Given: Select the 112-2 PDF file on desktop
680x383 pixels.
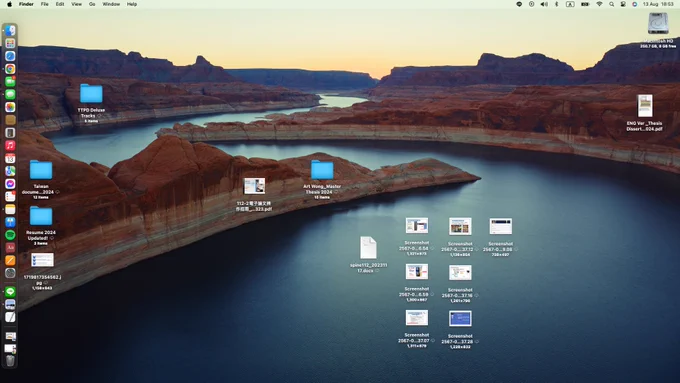Looking at the screenshot, I should tap(255, 186).
